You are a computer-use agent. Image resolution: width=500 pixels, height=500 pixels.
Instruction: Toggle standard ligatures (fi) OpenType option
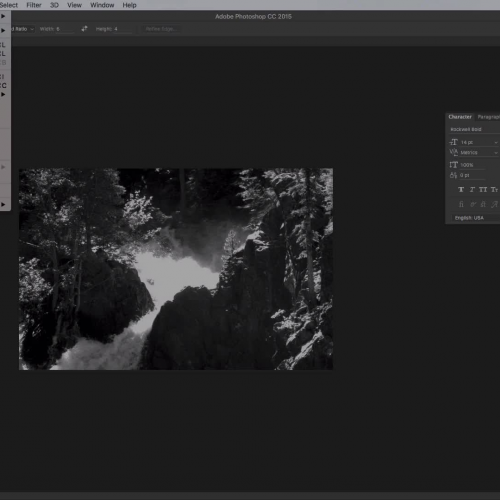pyautogui.click(x=461, y=204)
